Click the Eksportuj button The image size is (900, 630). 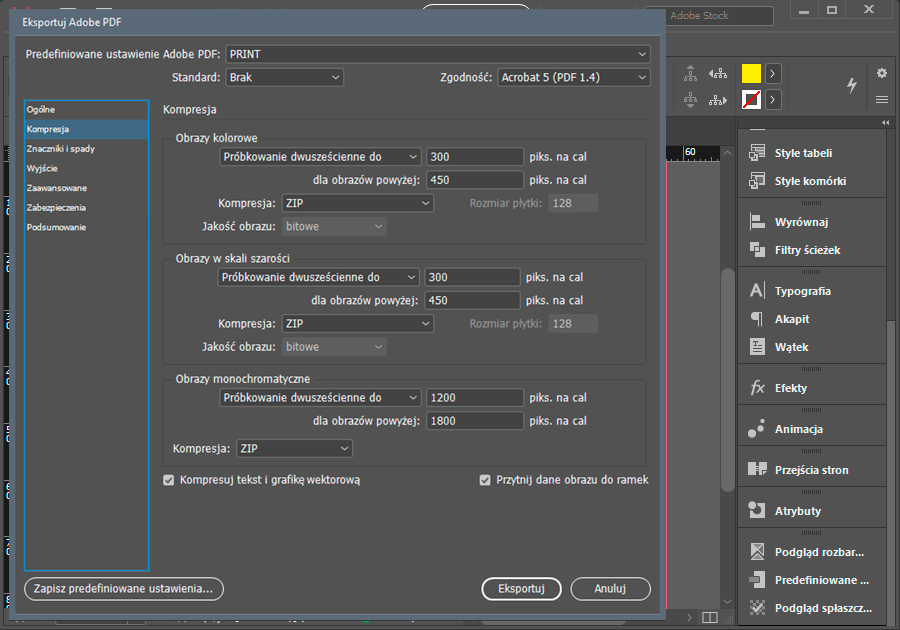pos(521,589)
